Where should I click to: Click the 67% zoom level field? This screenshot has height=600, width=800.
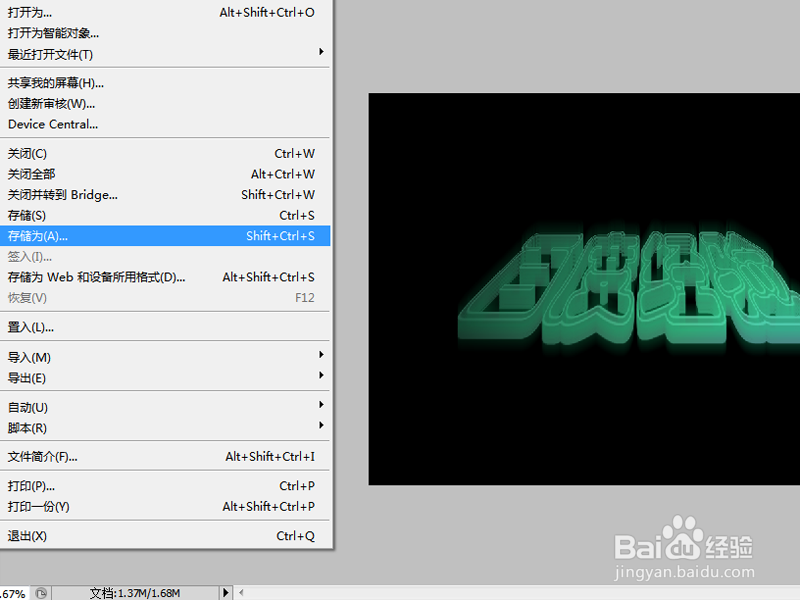point(14,593)
